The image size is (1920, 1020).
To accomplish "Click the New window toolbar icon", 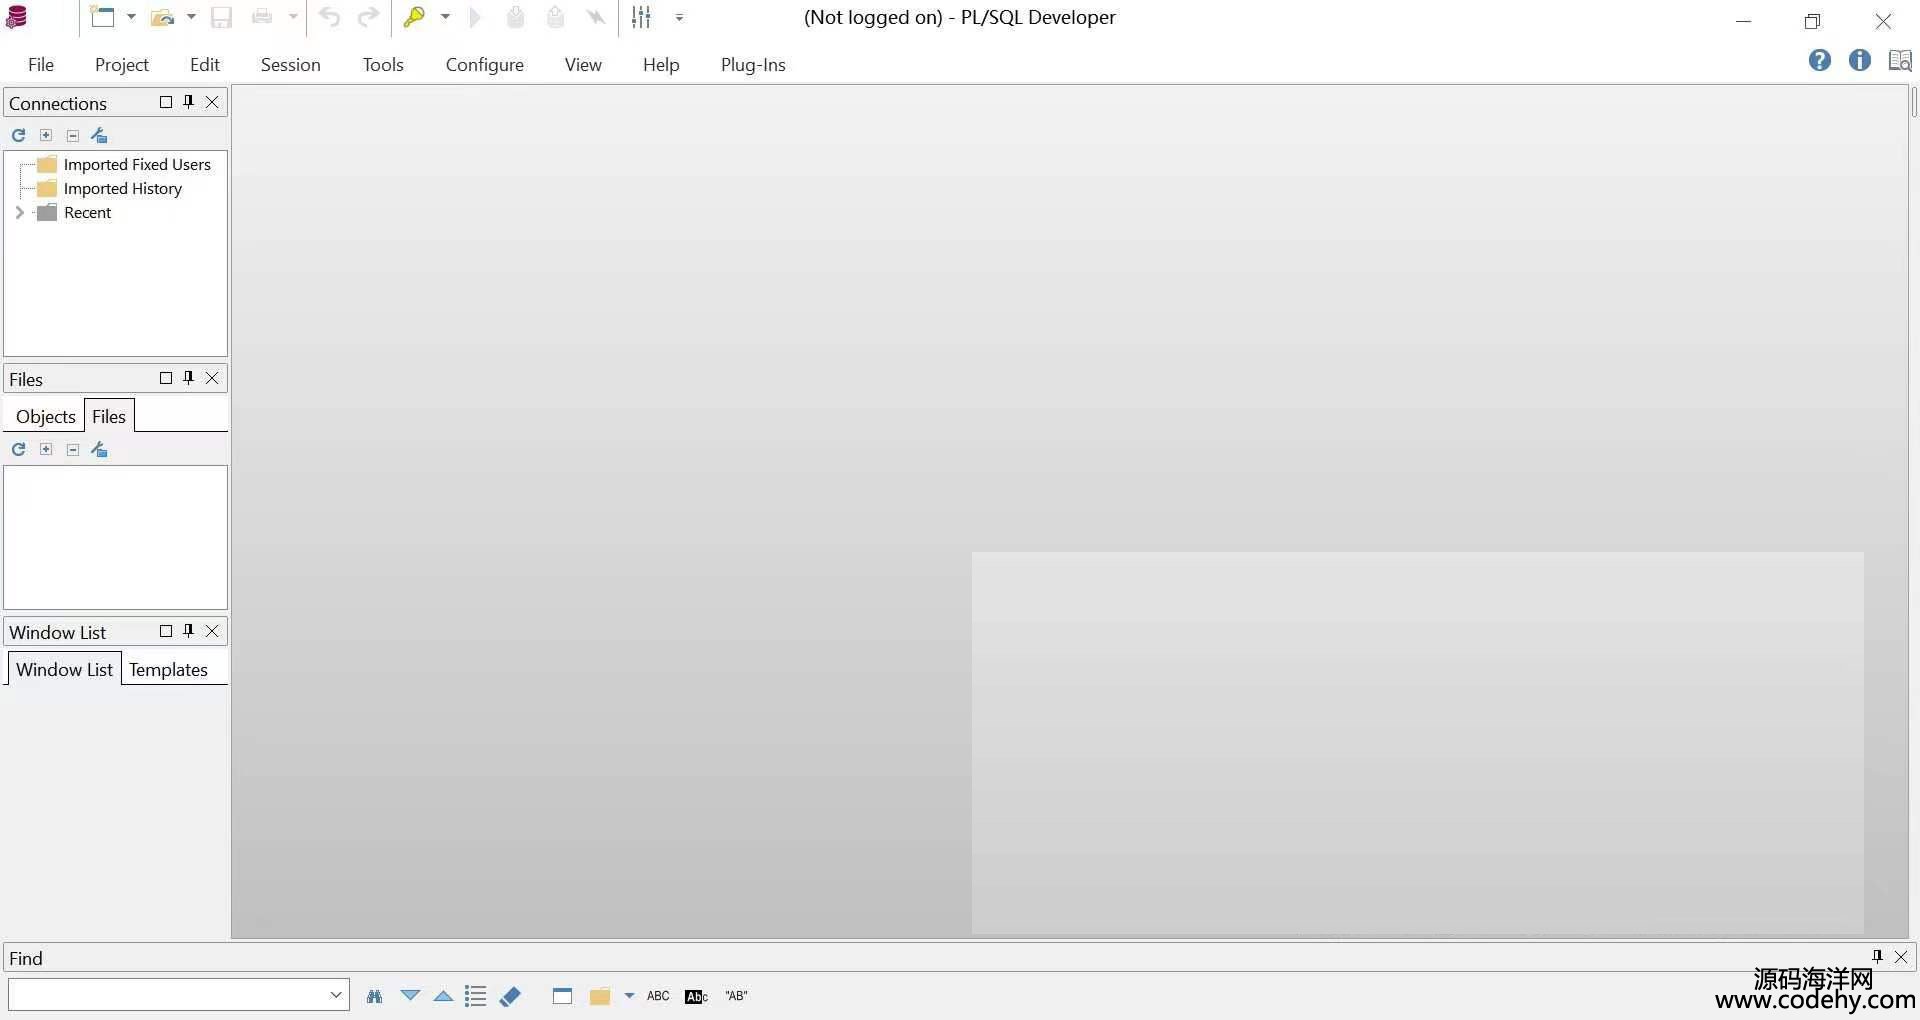I will click(x=102, y=17).
